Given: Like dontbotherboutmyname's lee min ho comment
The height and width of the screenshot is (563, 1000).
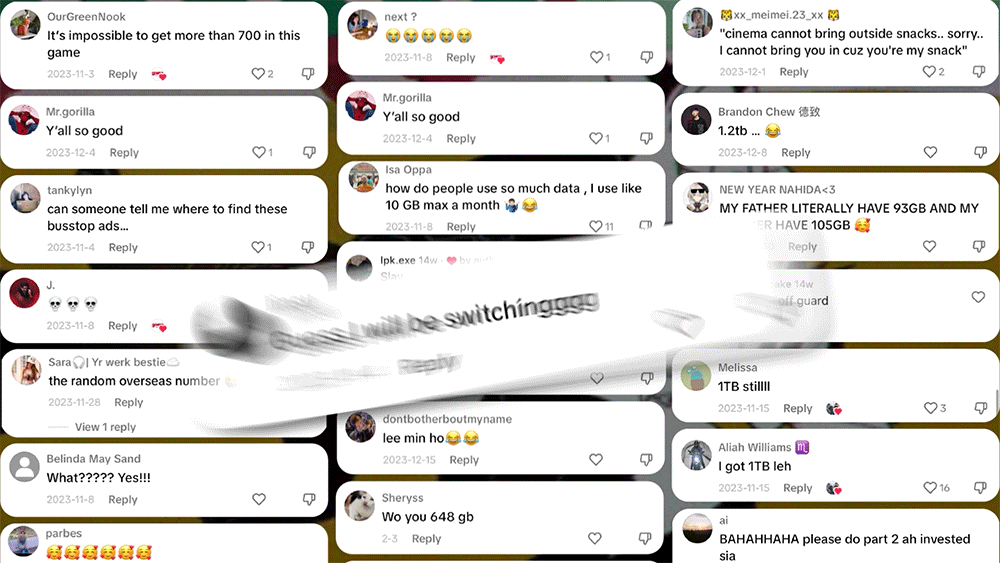Looking at the screenshot, I should 596,460.
